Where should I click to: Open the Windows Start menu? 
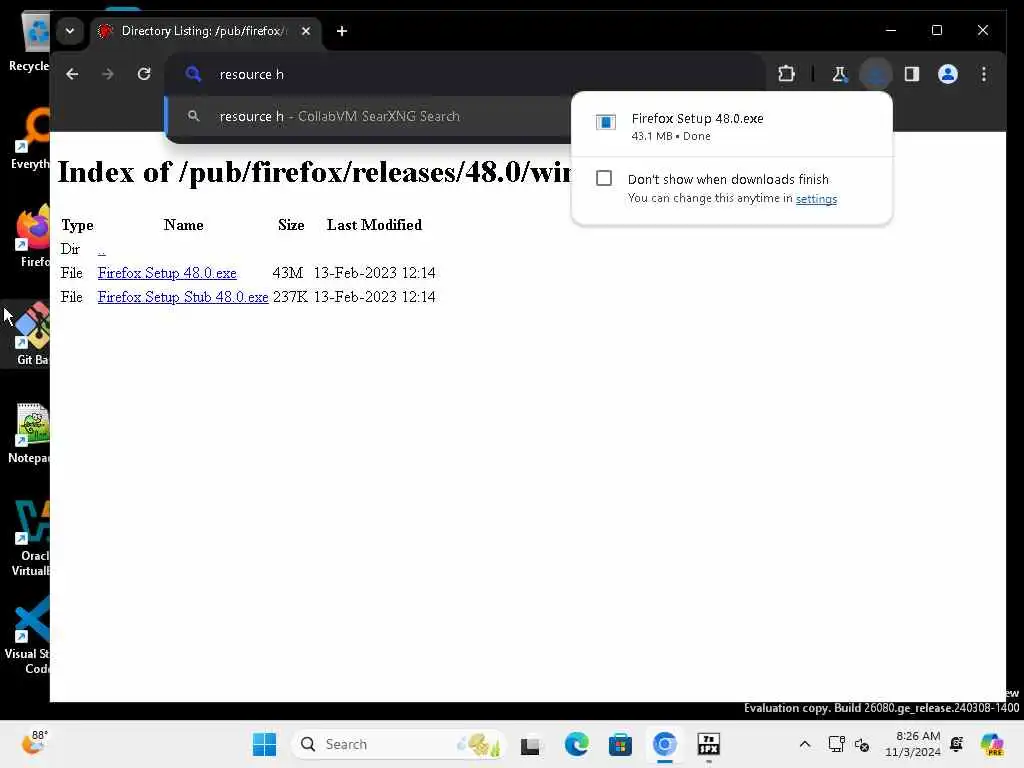click(264, 744)
